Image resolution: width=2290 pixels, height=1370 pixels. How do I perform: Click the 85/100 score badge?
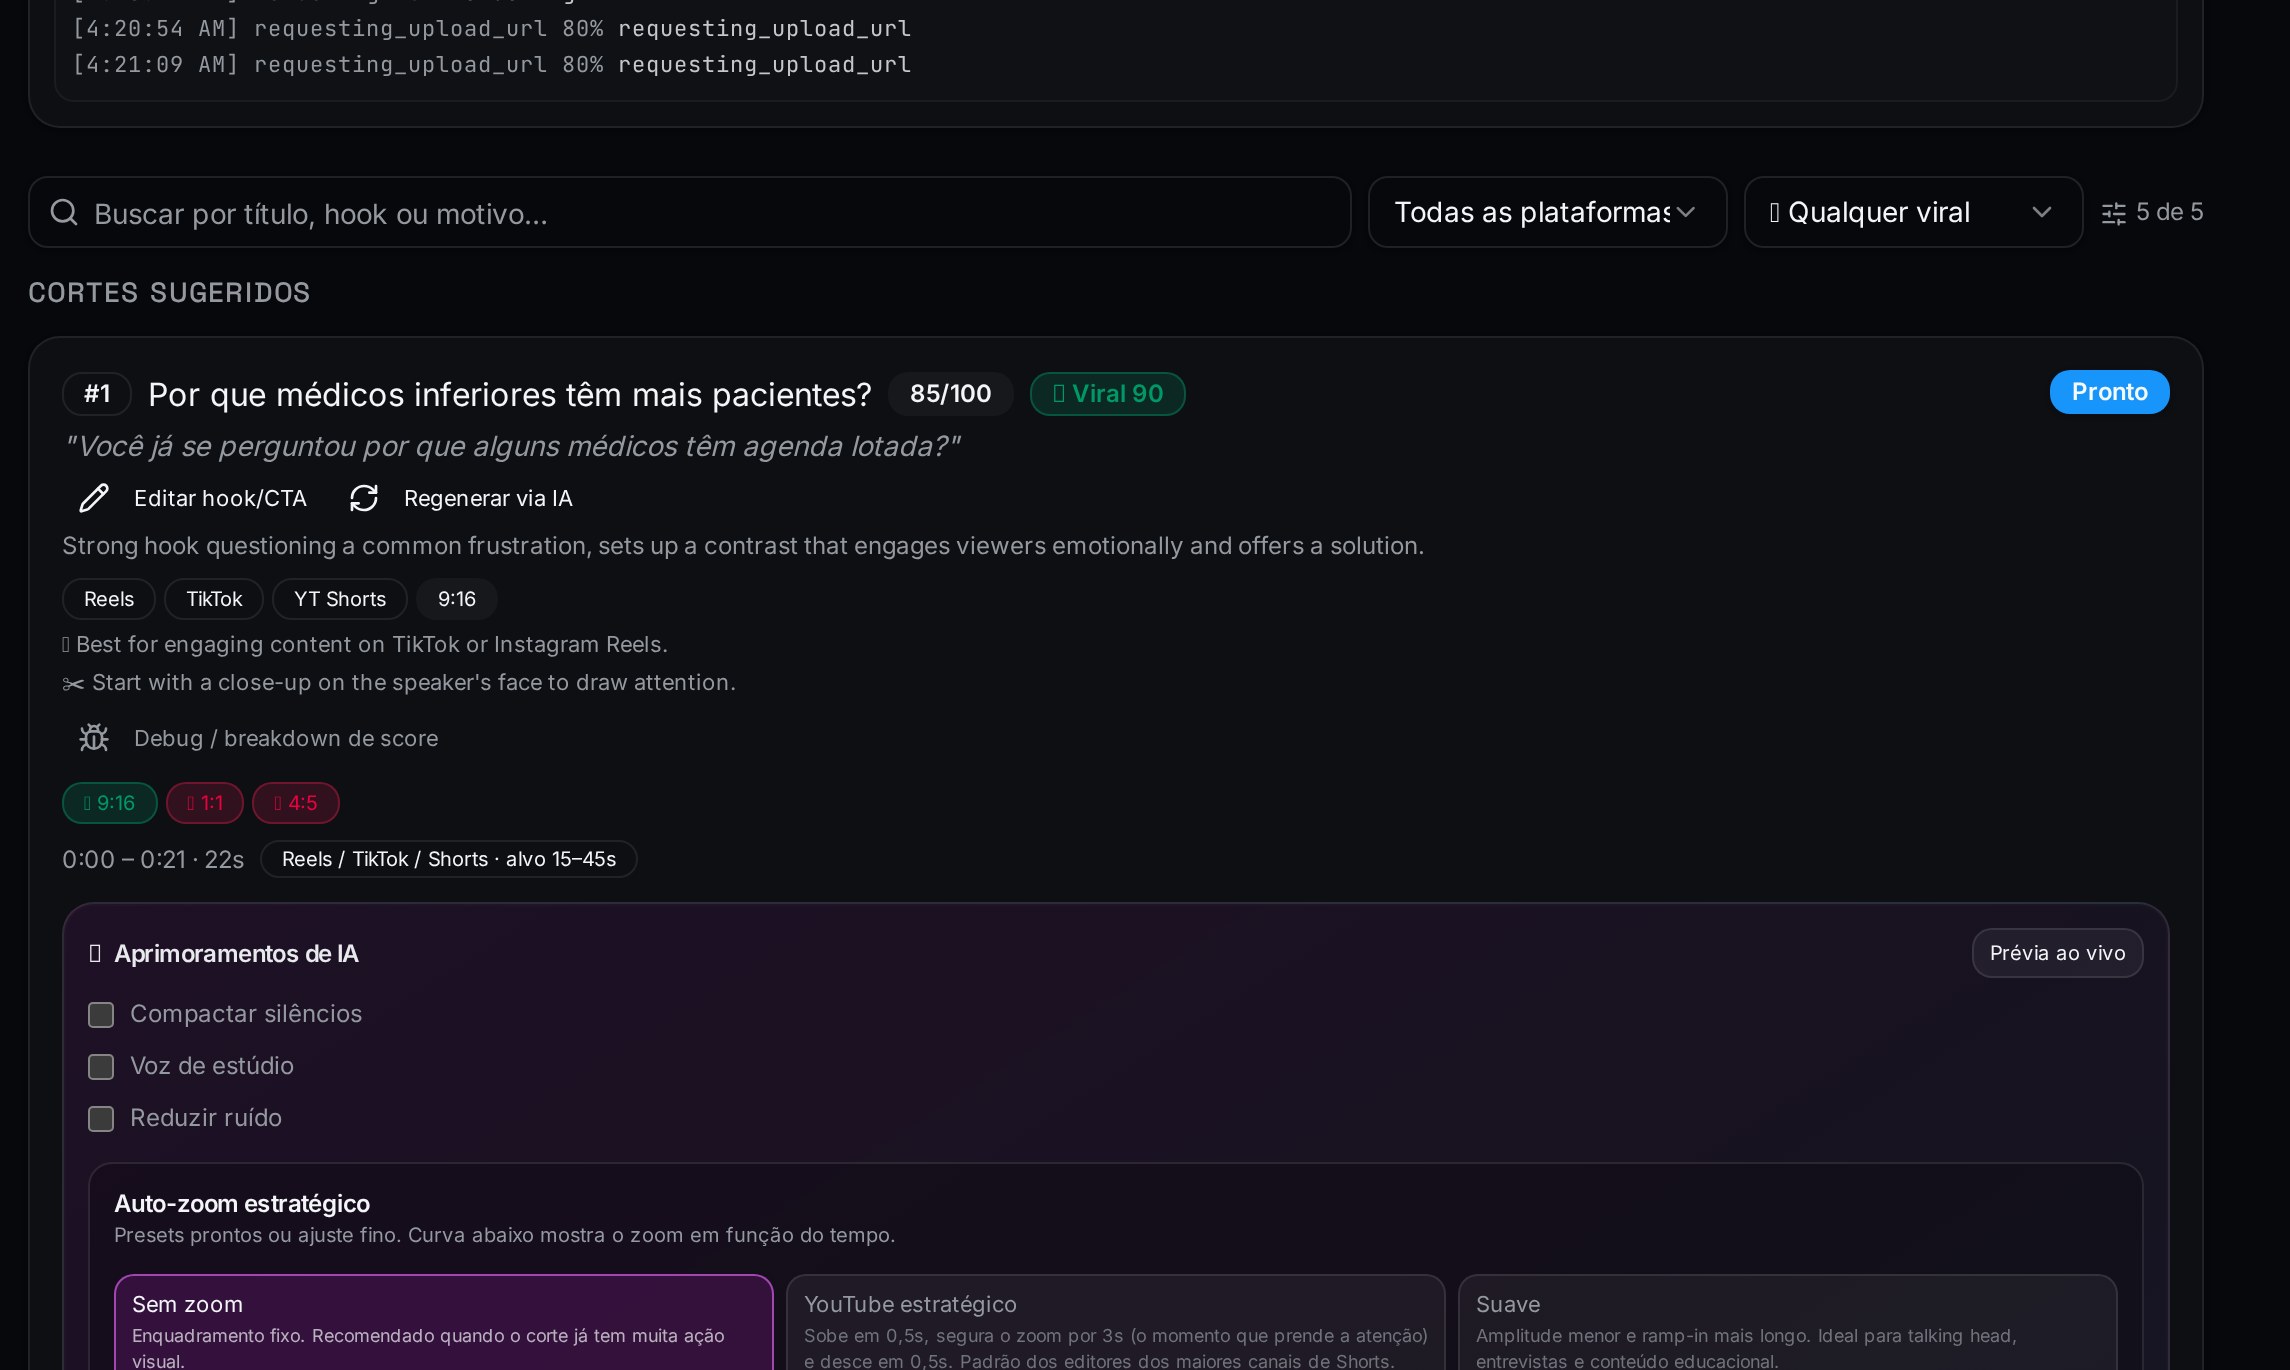951,394
